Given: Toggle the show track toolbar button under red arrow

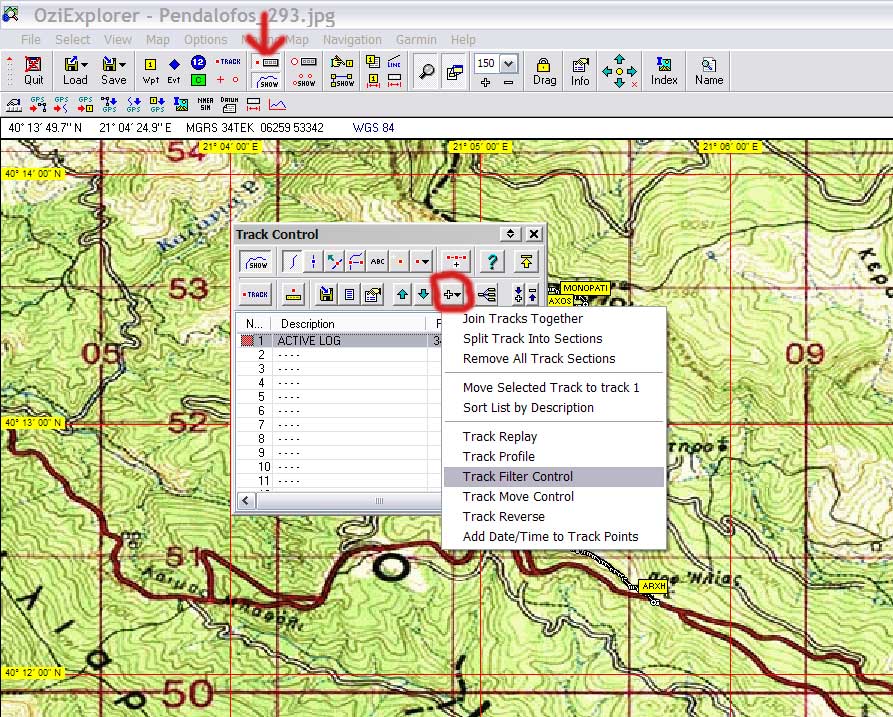Looking at the screenshot, I should 266,81.
